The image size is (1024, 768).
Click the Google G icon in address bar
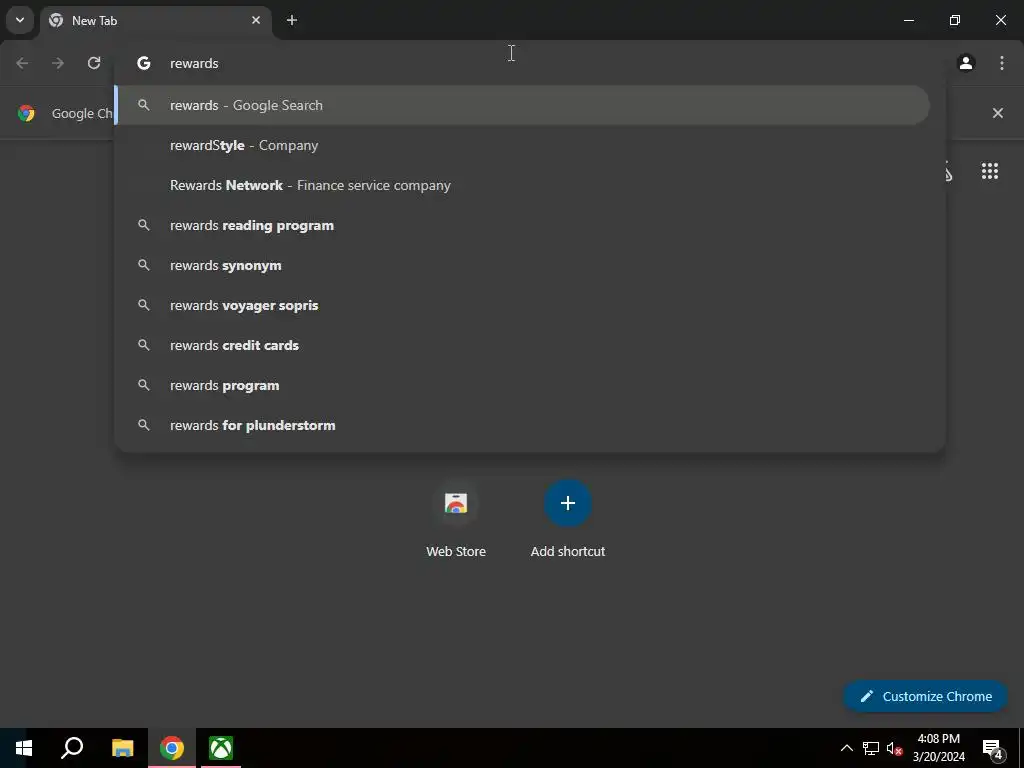point(144,63)
